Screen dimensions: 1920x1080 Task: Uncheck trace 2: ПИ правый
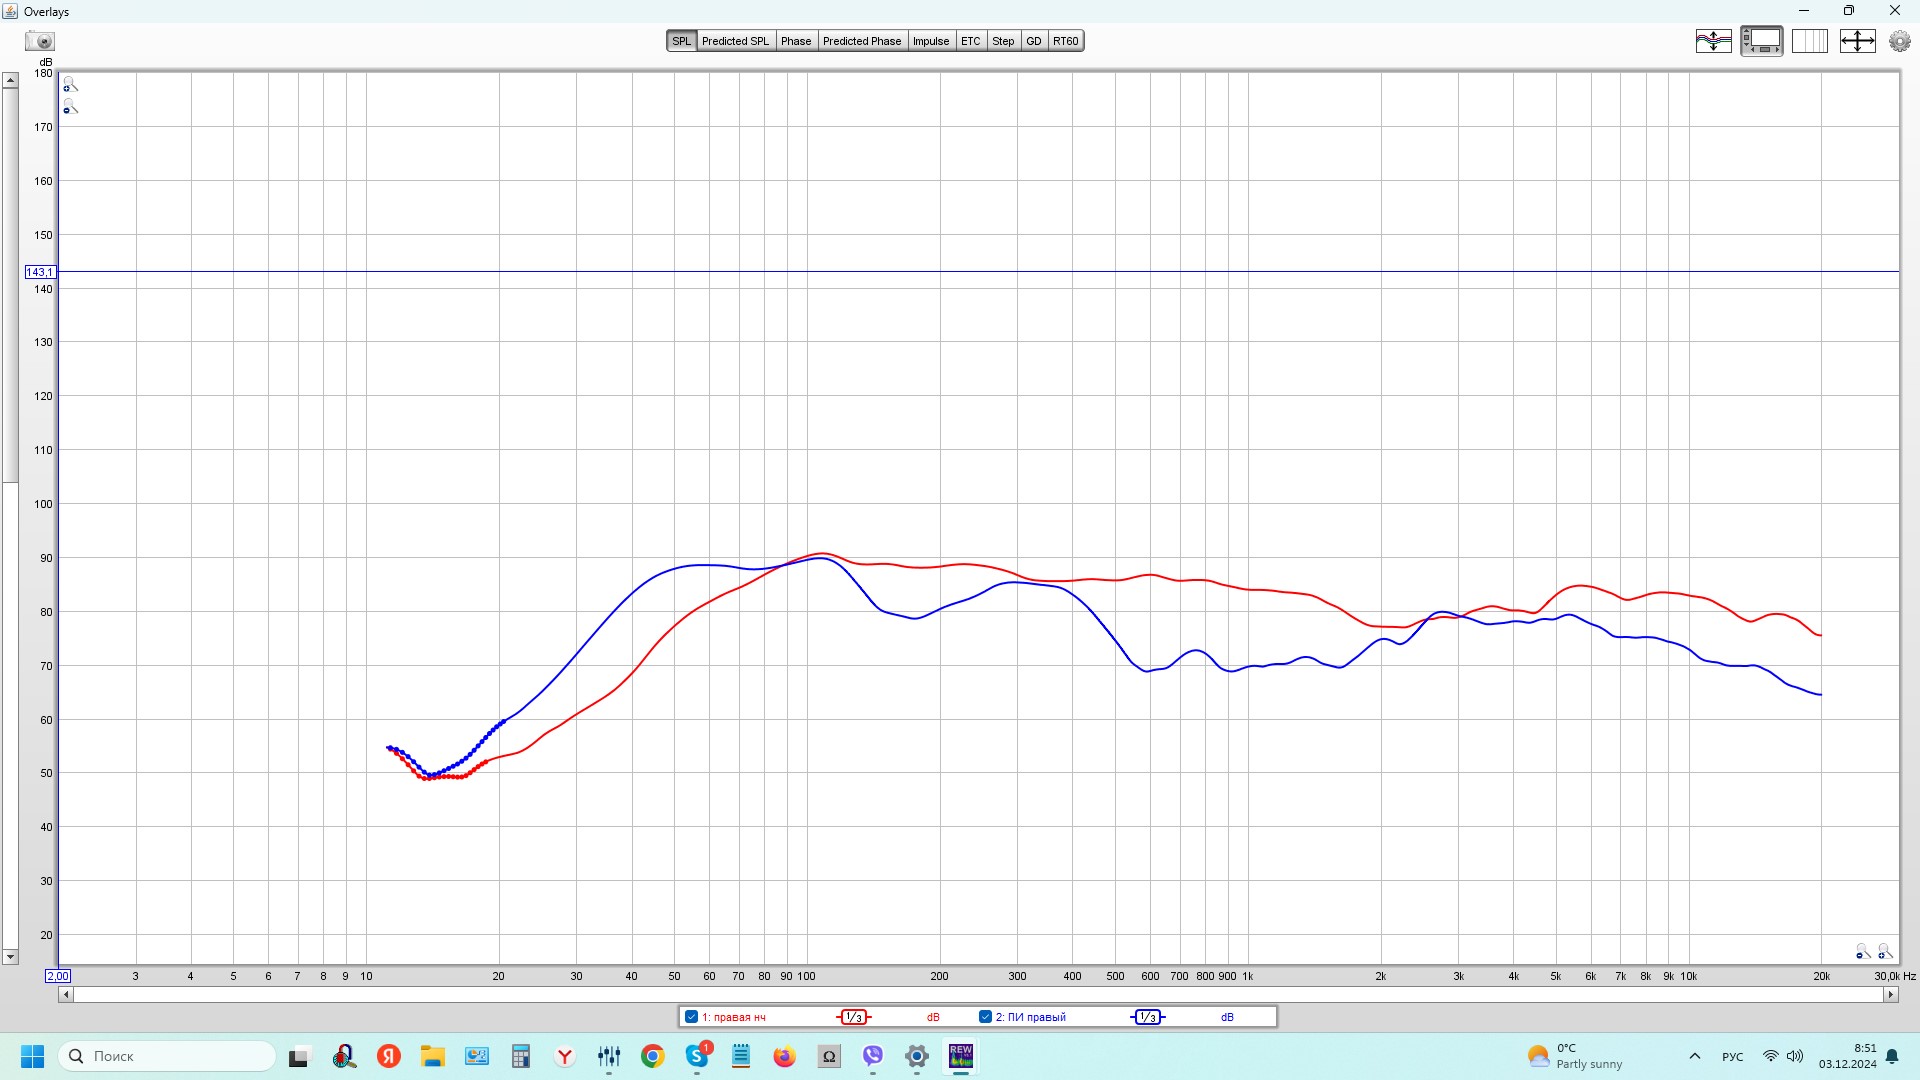pyautogui.click(x=985, y=1017)
